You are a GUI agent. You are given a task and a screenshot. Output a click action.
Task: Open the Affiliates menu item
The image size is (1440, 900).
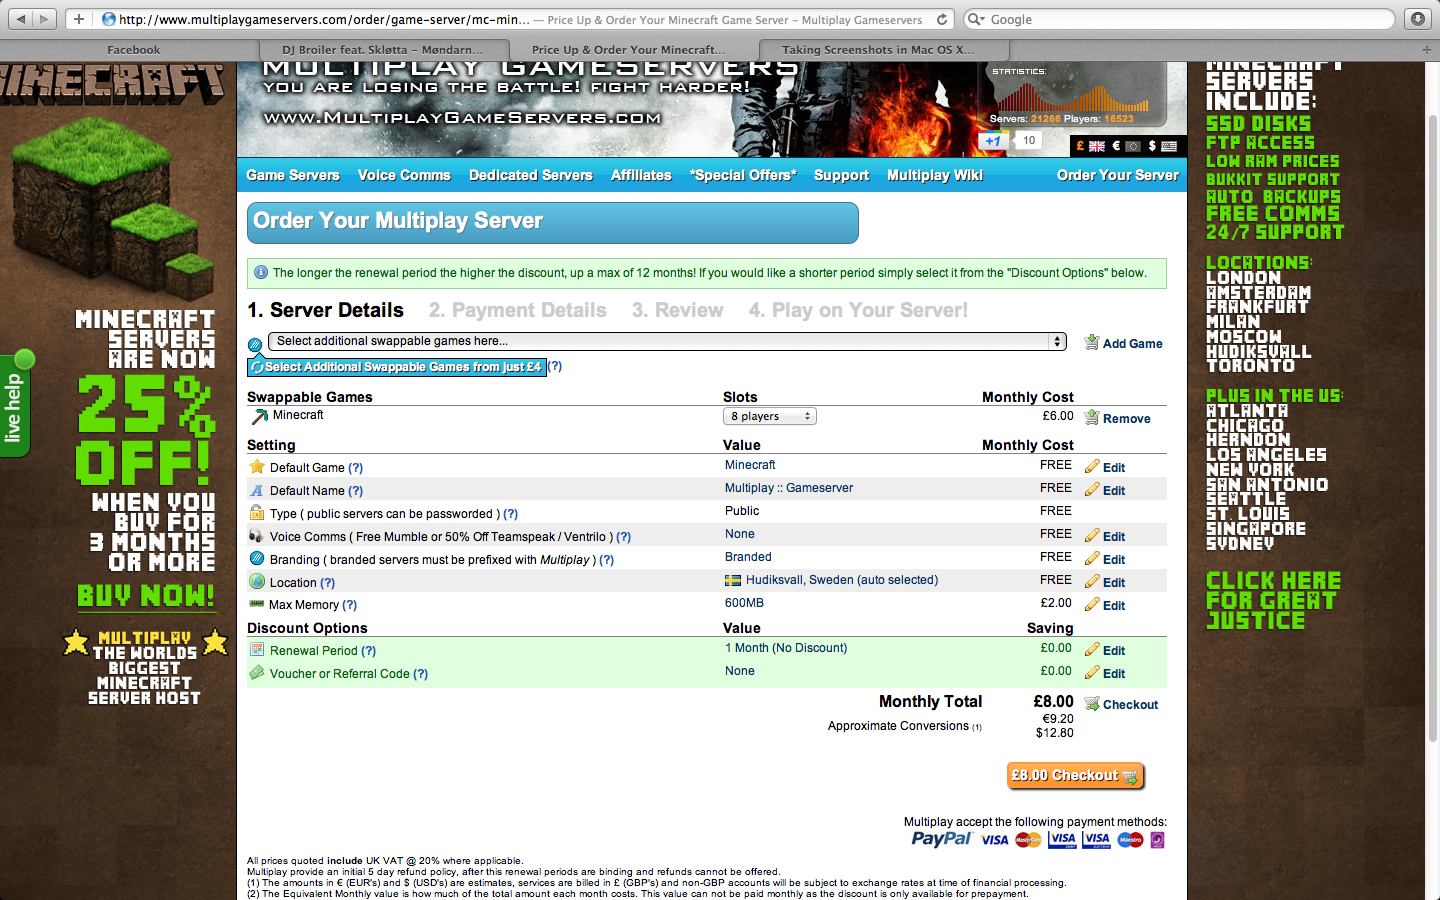[641, 175]
